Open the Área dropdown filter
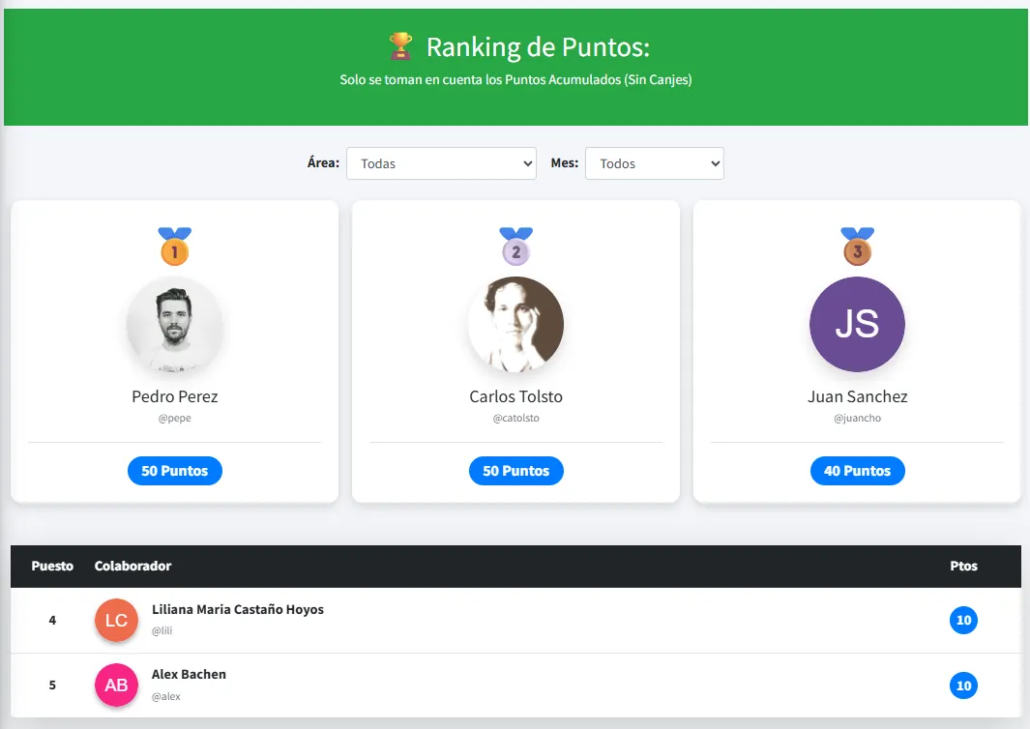Image resolution: width=1030 pixels, height=729 pixels. [441, 164]
